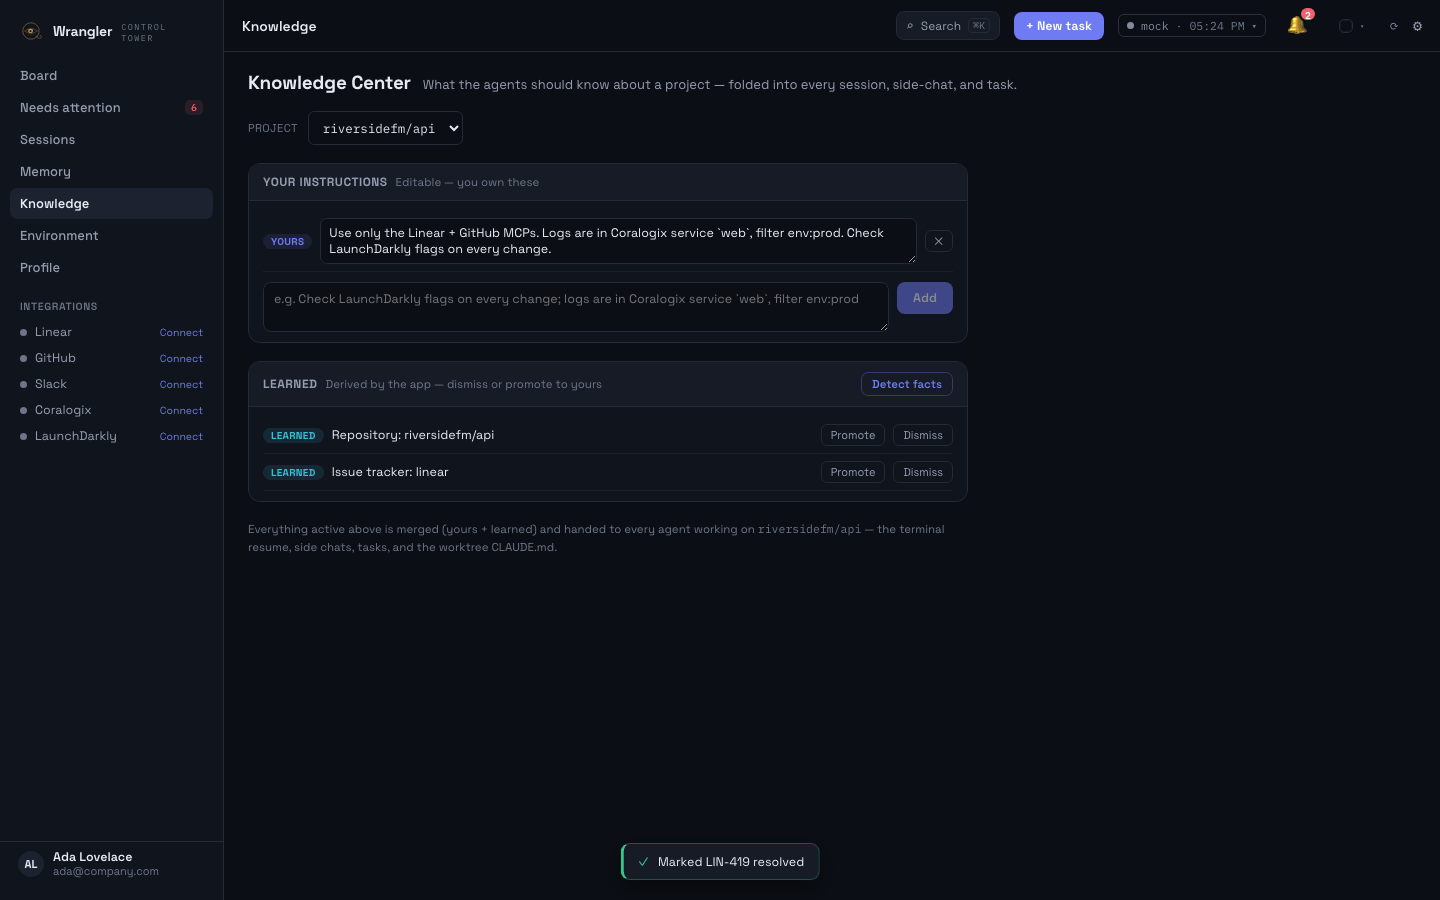
Task: Click the needs attention count badge 6
Action: tap(194, 108)
